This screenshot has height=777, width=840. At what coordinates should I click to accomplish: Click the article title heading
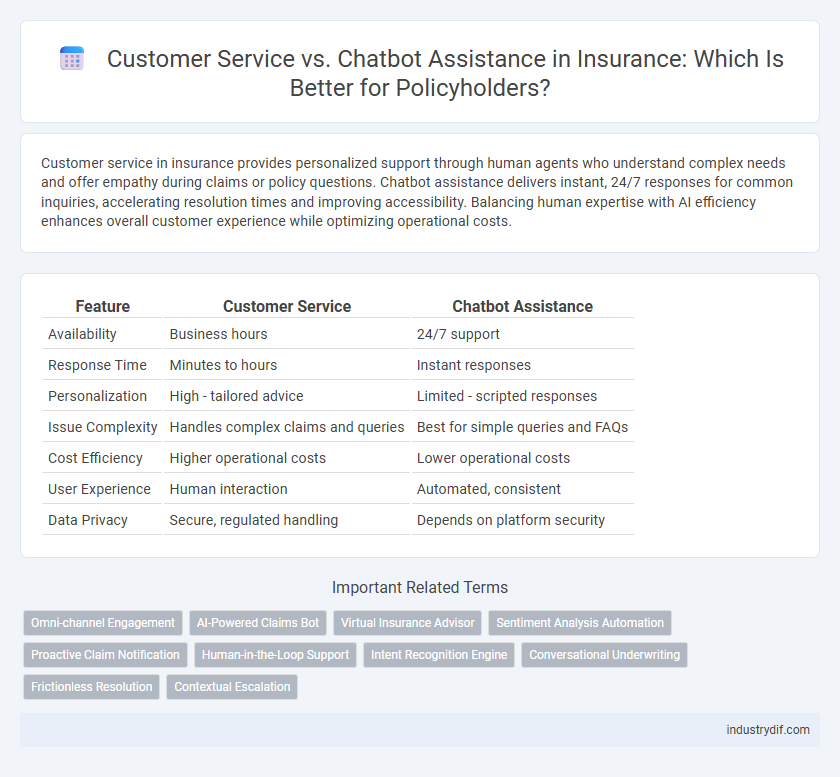click(x=445, y=73)
